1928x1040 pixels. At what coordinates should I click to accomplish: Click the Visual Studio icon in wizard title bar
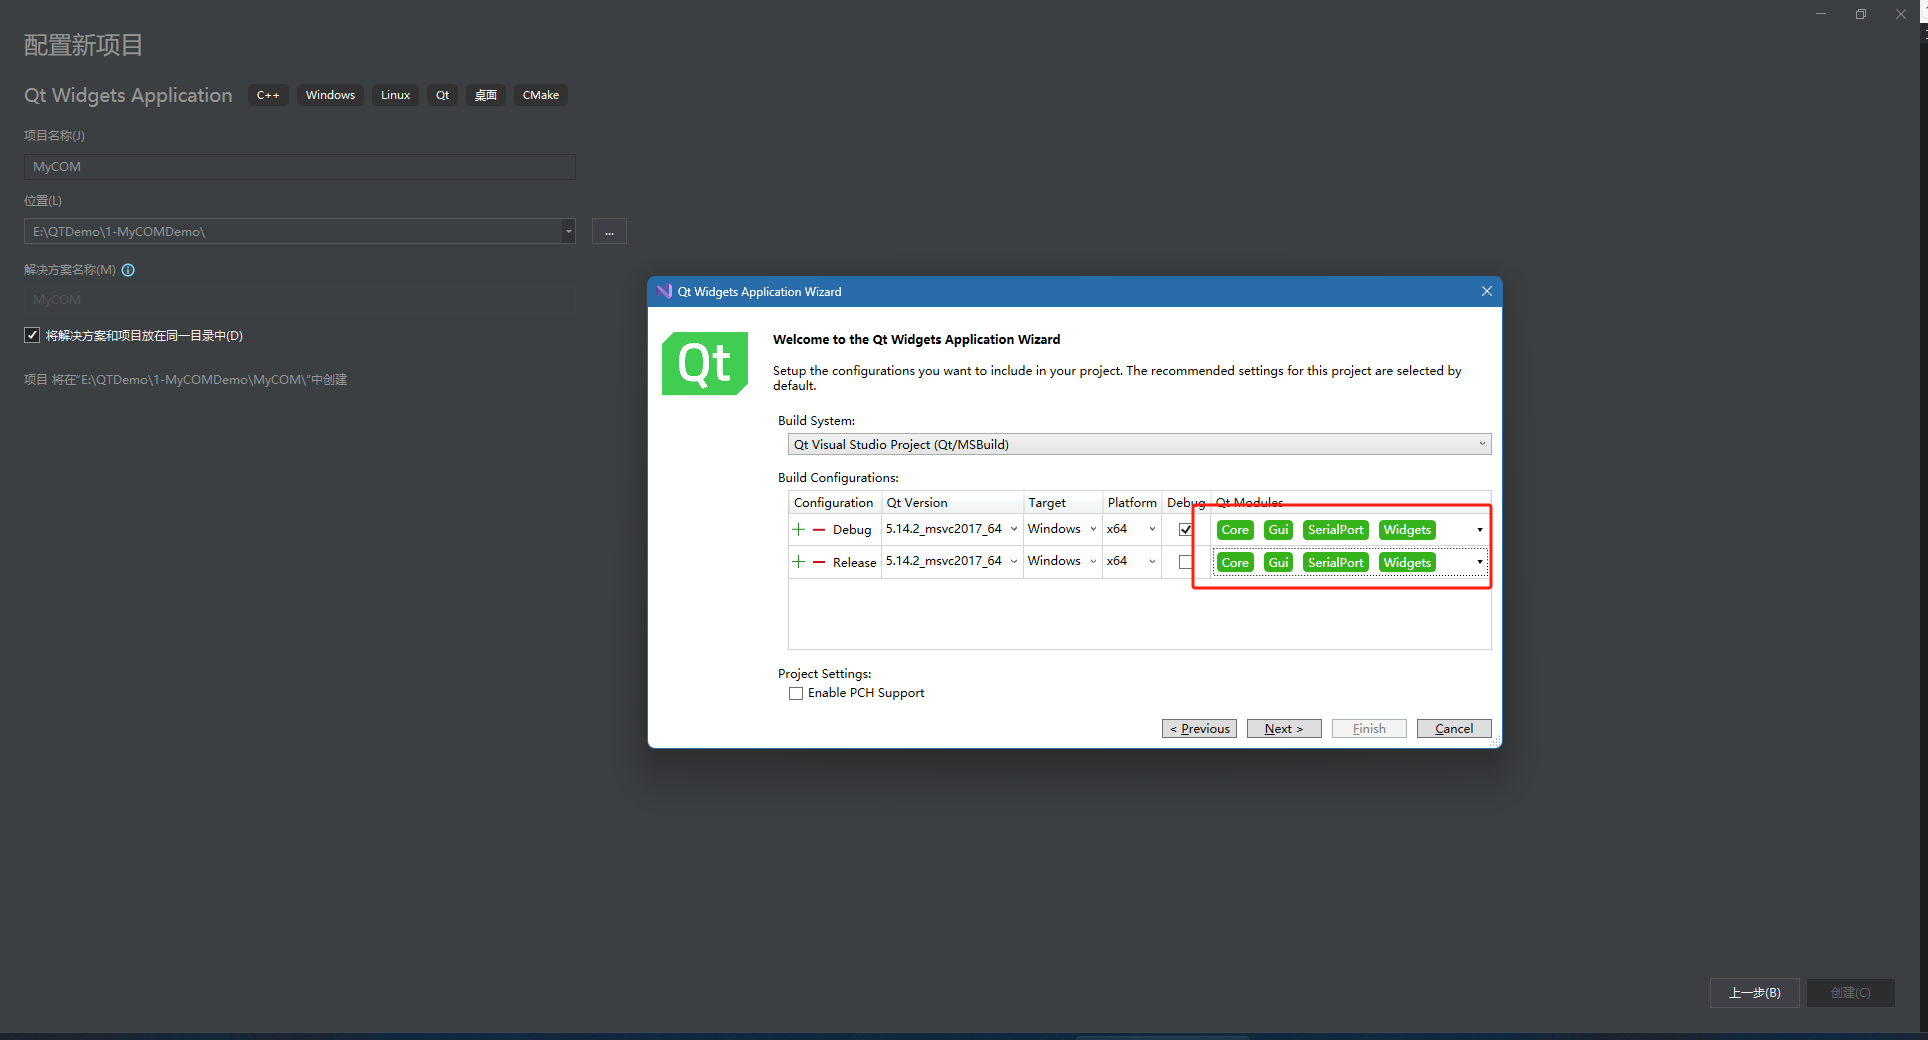(664, 291)
